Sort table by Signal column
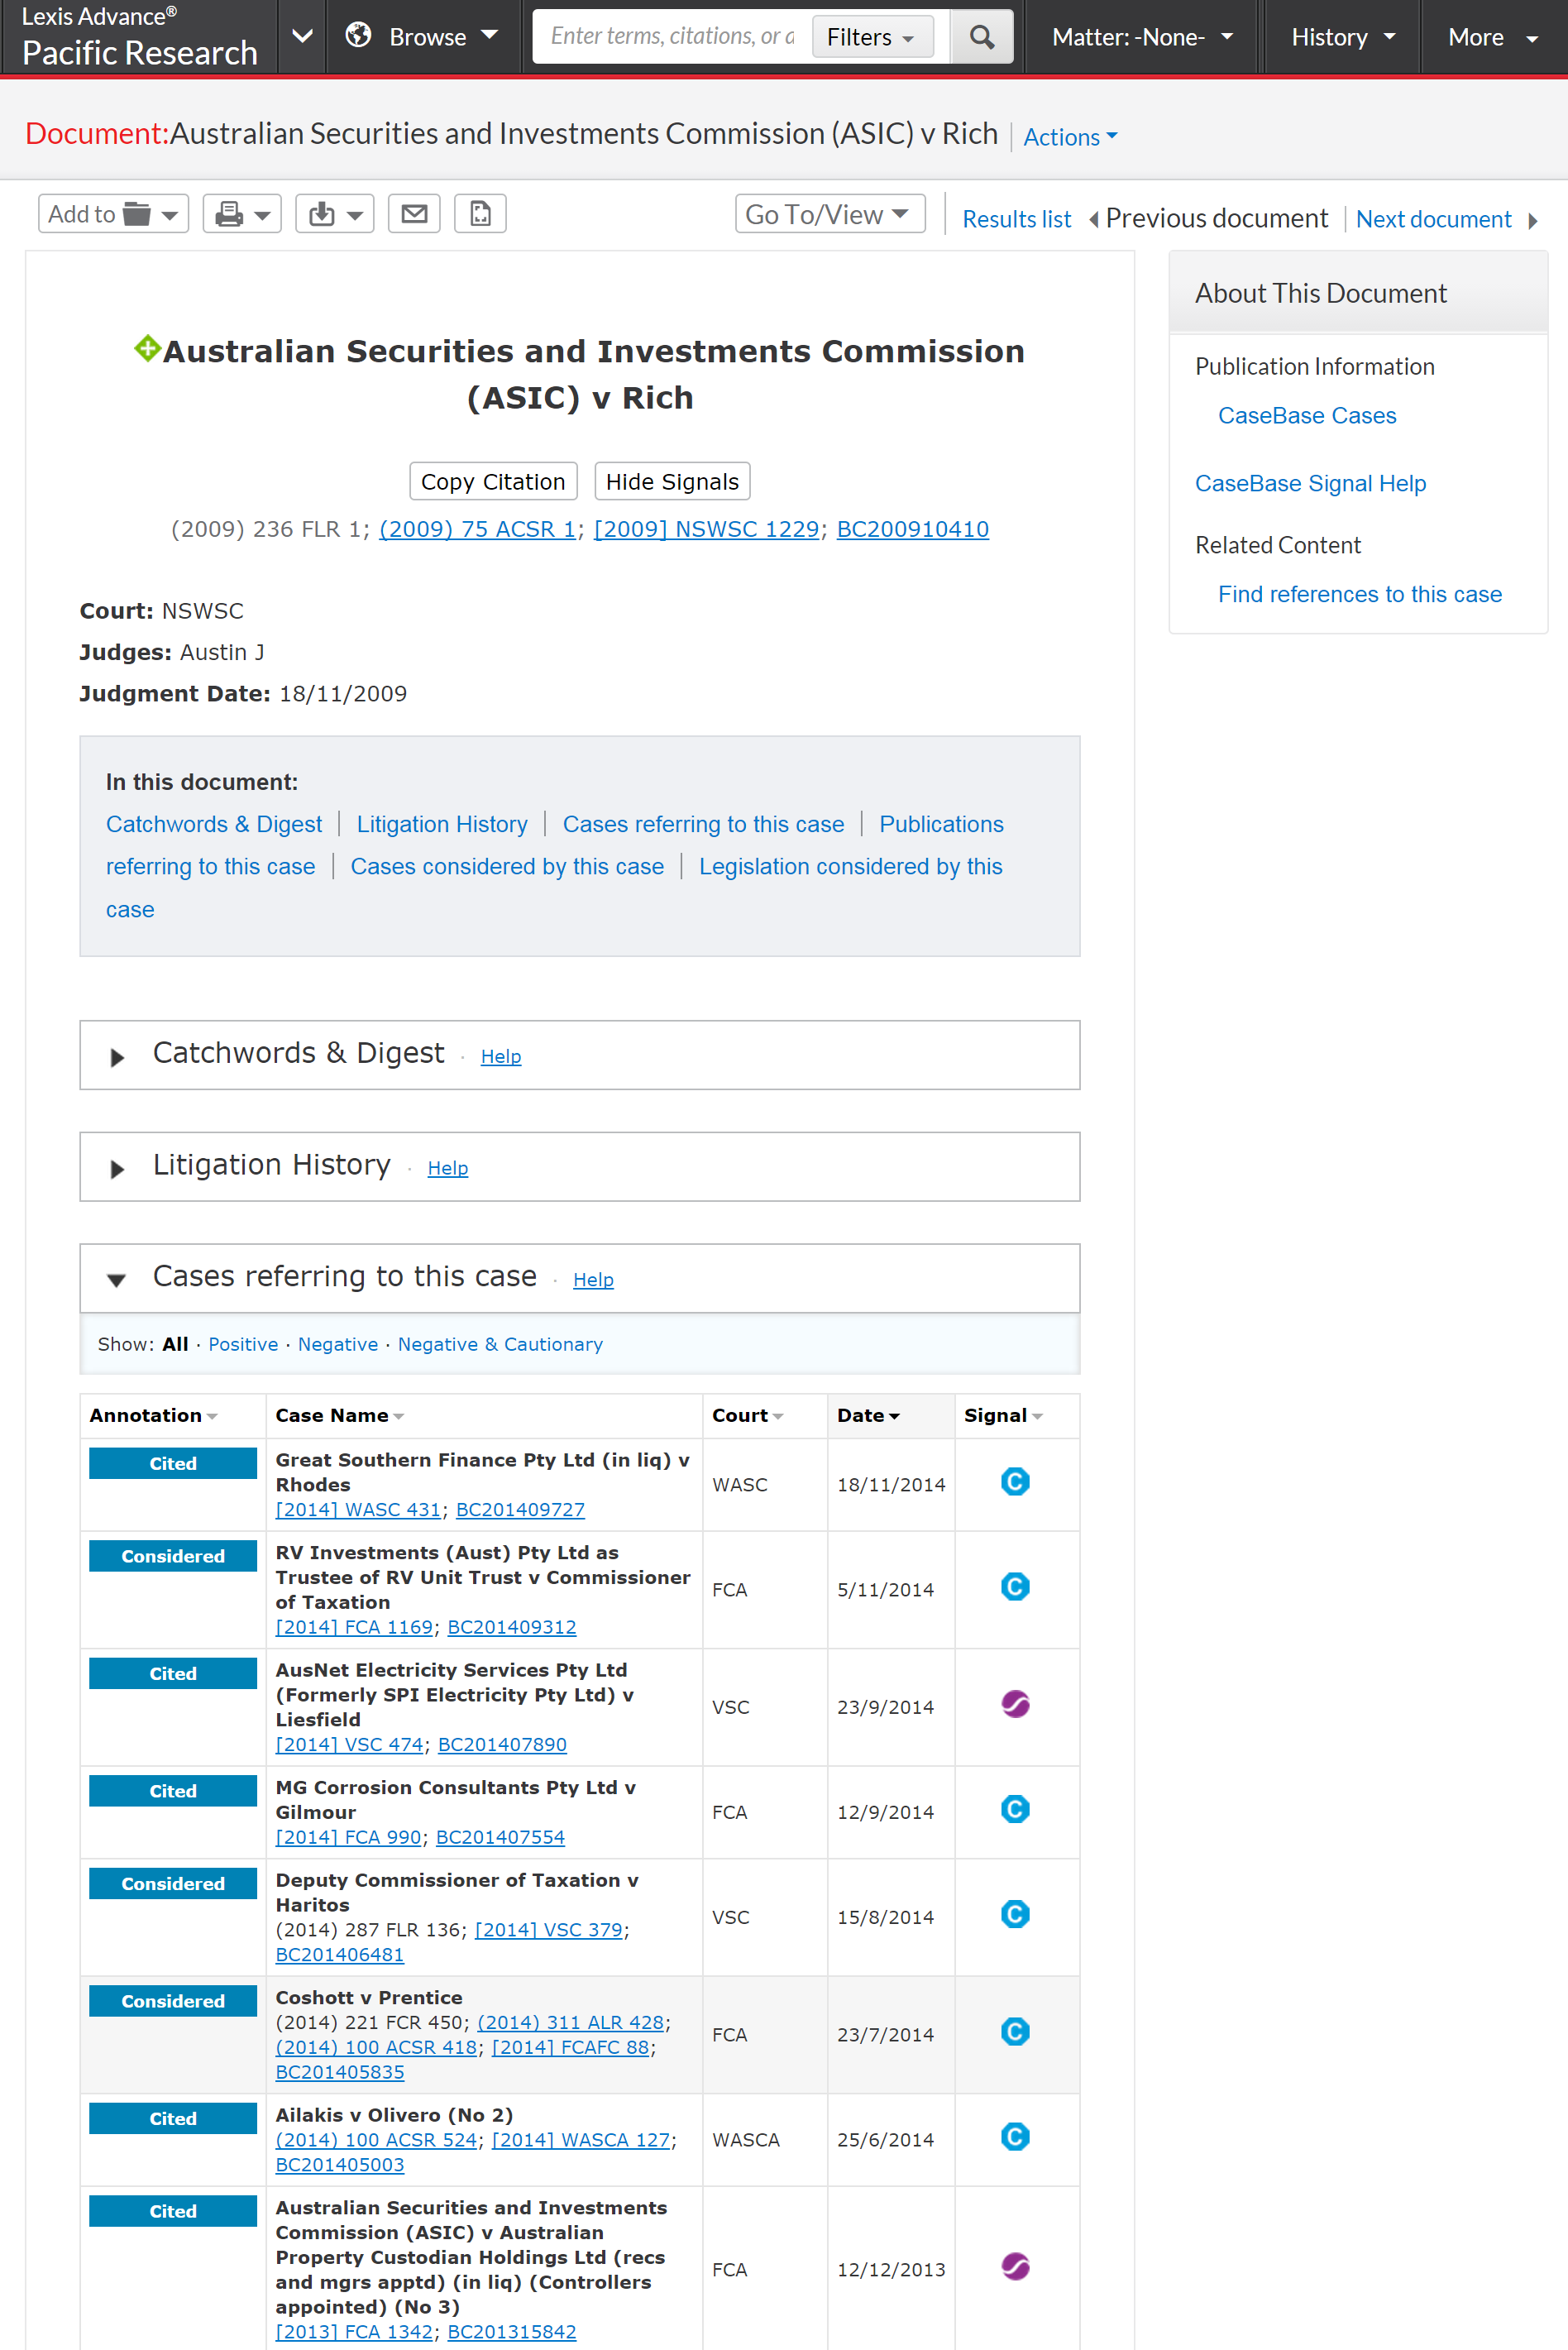This screenshot has height=2350, width=1568. pos(1003,1415)
